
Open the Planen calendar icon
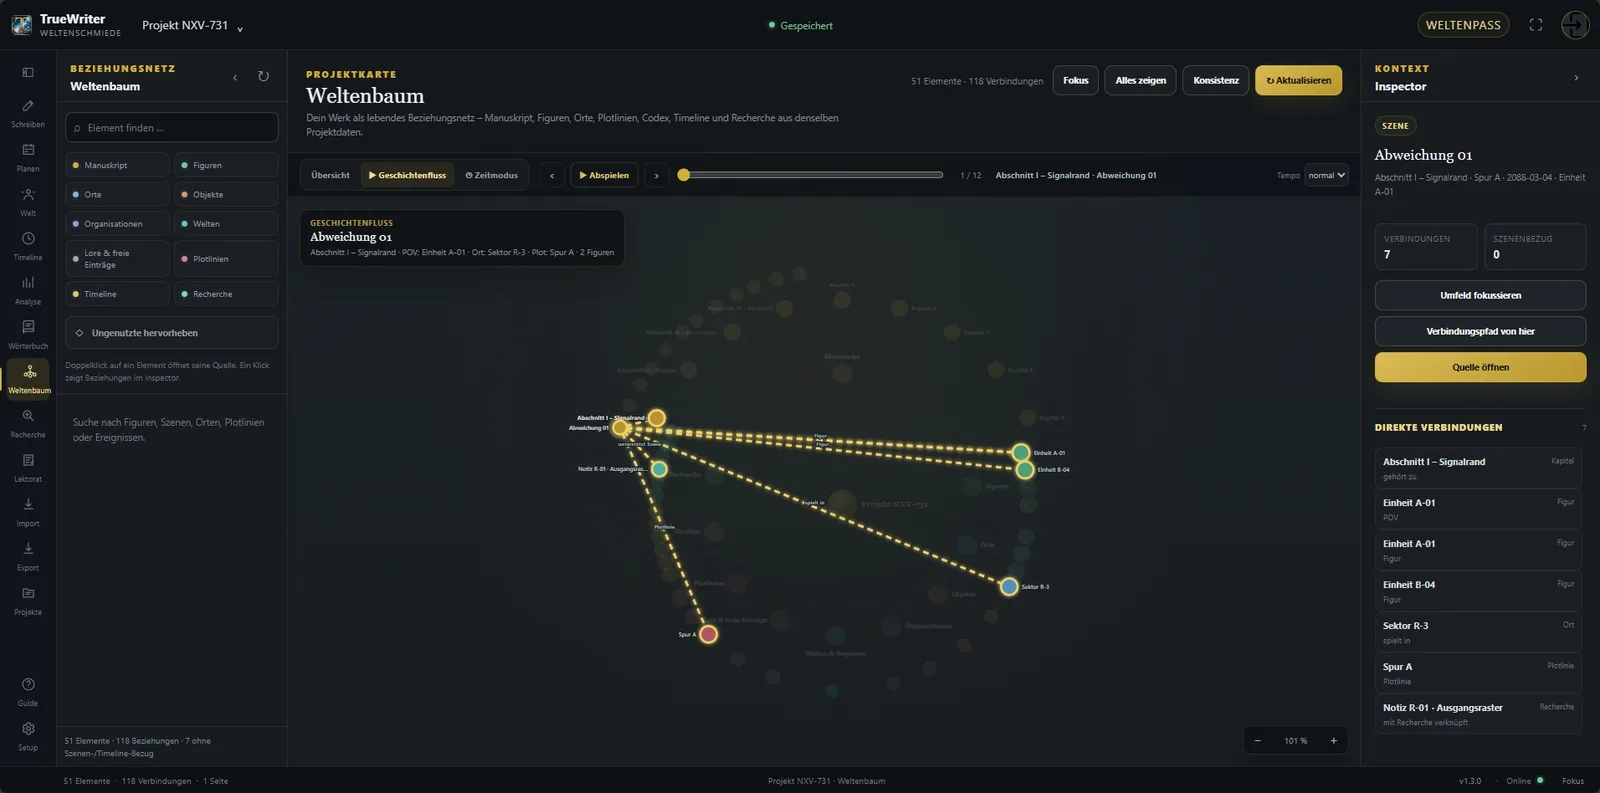click(28, 150)
